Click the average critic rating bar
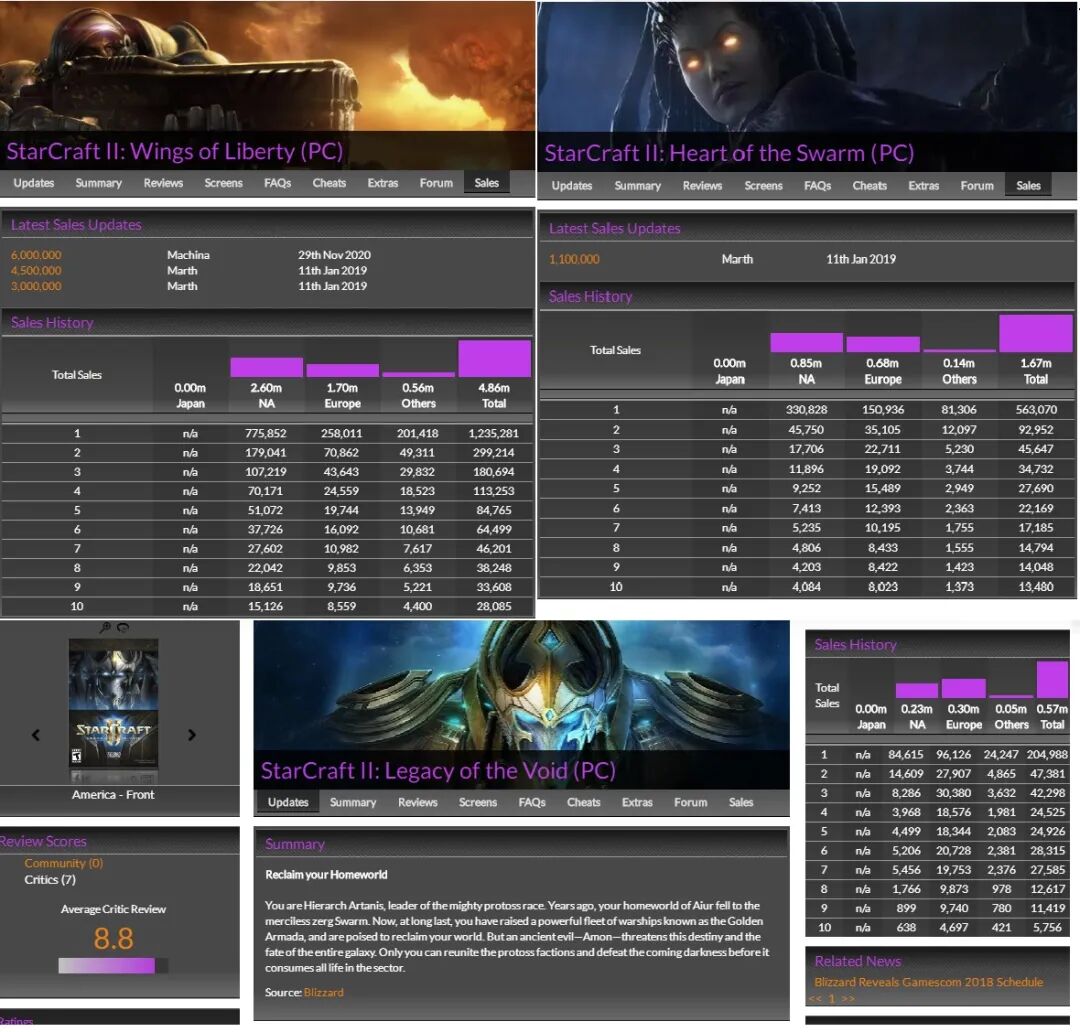 point(113,966)
